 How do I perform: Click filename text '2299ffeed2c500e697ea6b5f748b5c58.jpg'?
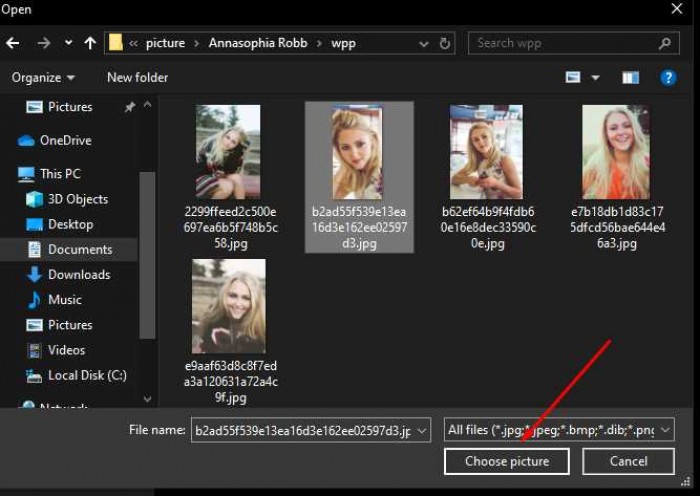point(230,227)
